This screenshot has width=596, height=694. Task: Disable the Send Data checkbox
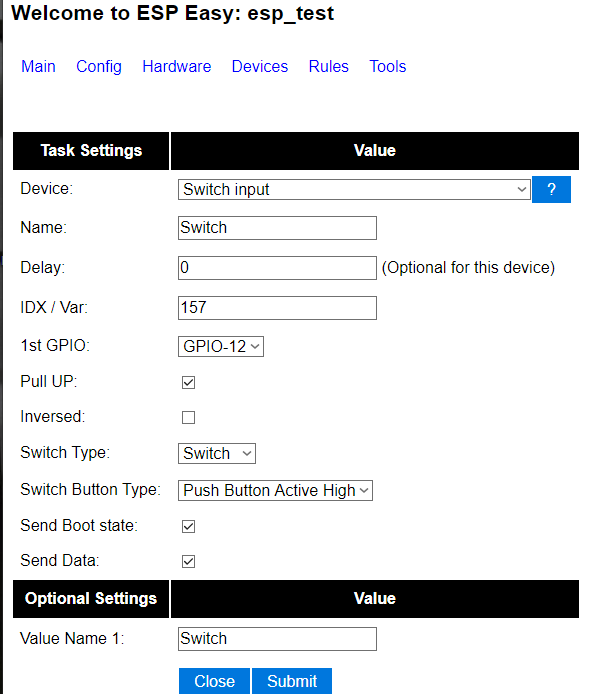(188, 561)
